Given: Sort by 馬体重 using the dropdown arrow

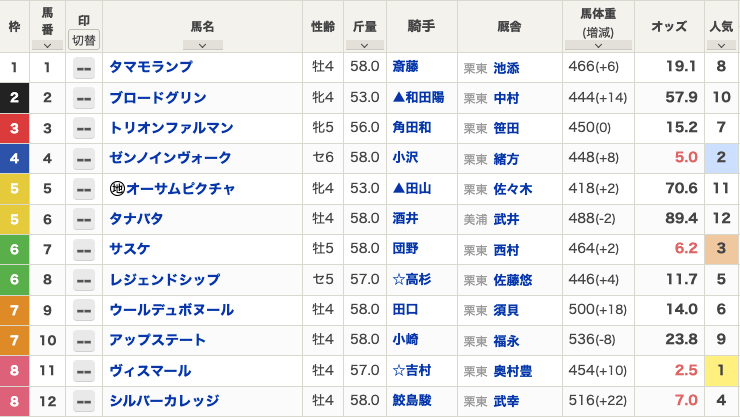Looking at the screenshot, I should point(598,45).
